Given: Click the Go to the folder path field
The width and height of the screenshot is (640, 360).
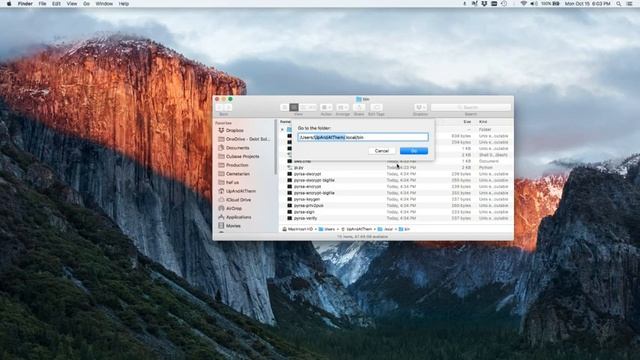Looking at the screenshot, I should tap(363, 137).
